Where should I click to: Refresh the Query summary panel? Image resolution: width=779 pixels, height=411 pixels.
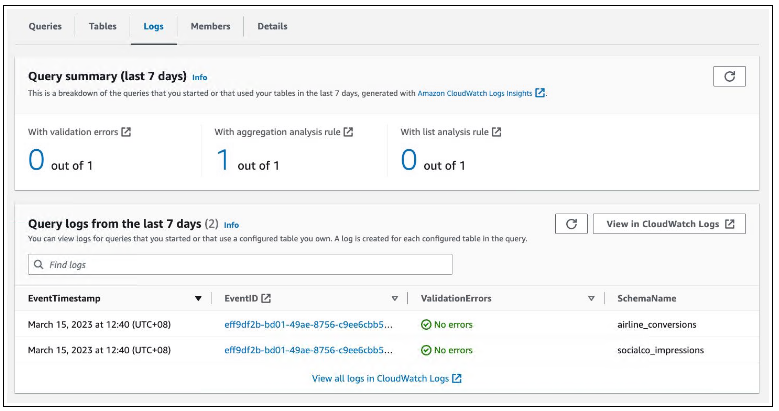[x=729, y=77]
